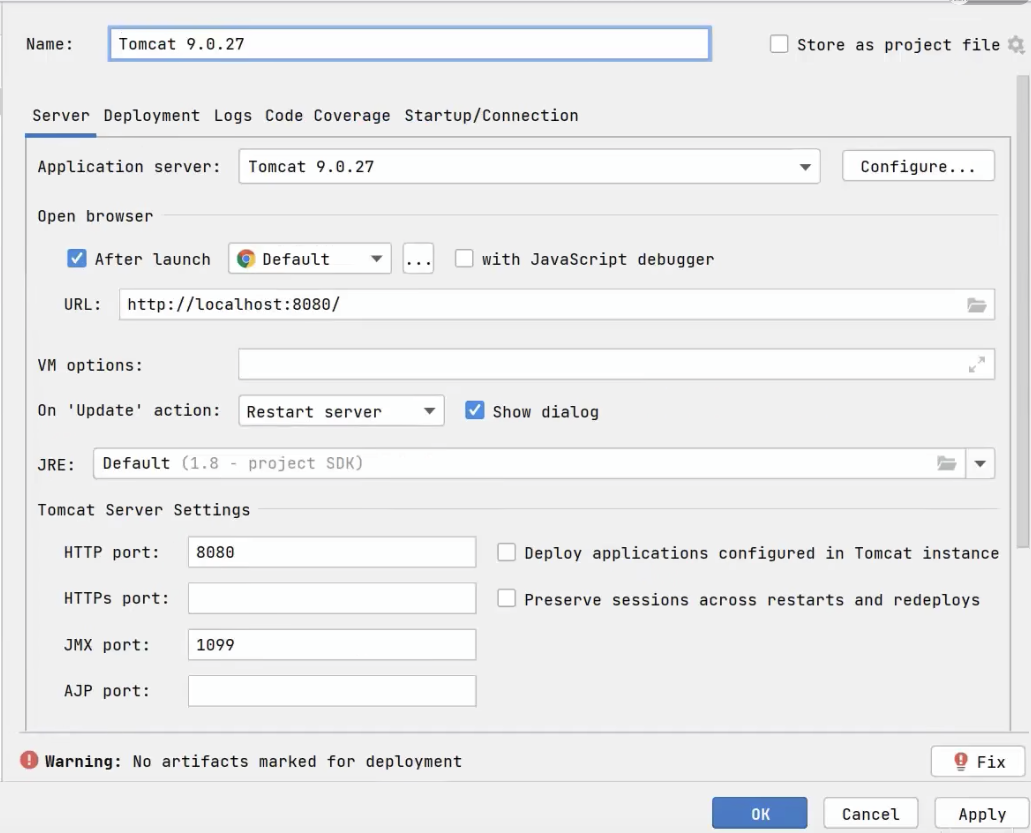Click the red warning icon at bottom left
1031x833 pixels.
tap(29, 760)
